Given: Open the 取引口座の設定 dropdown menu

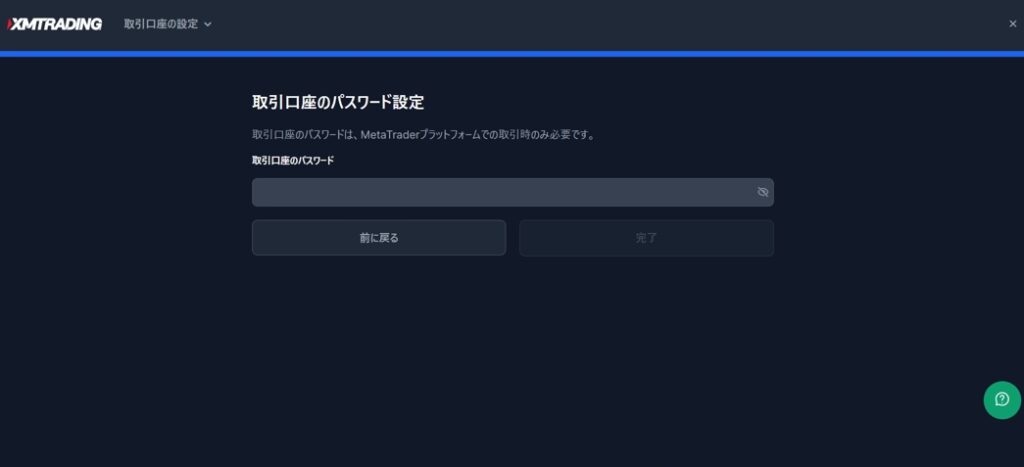Looking at the screenshot, I should (x=168, y=24).
